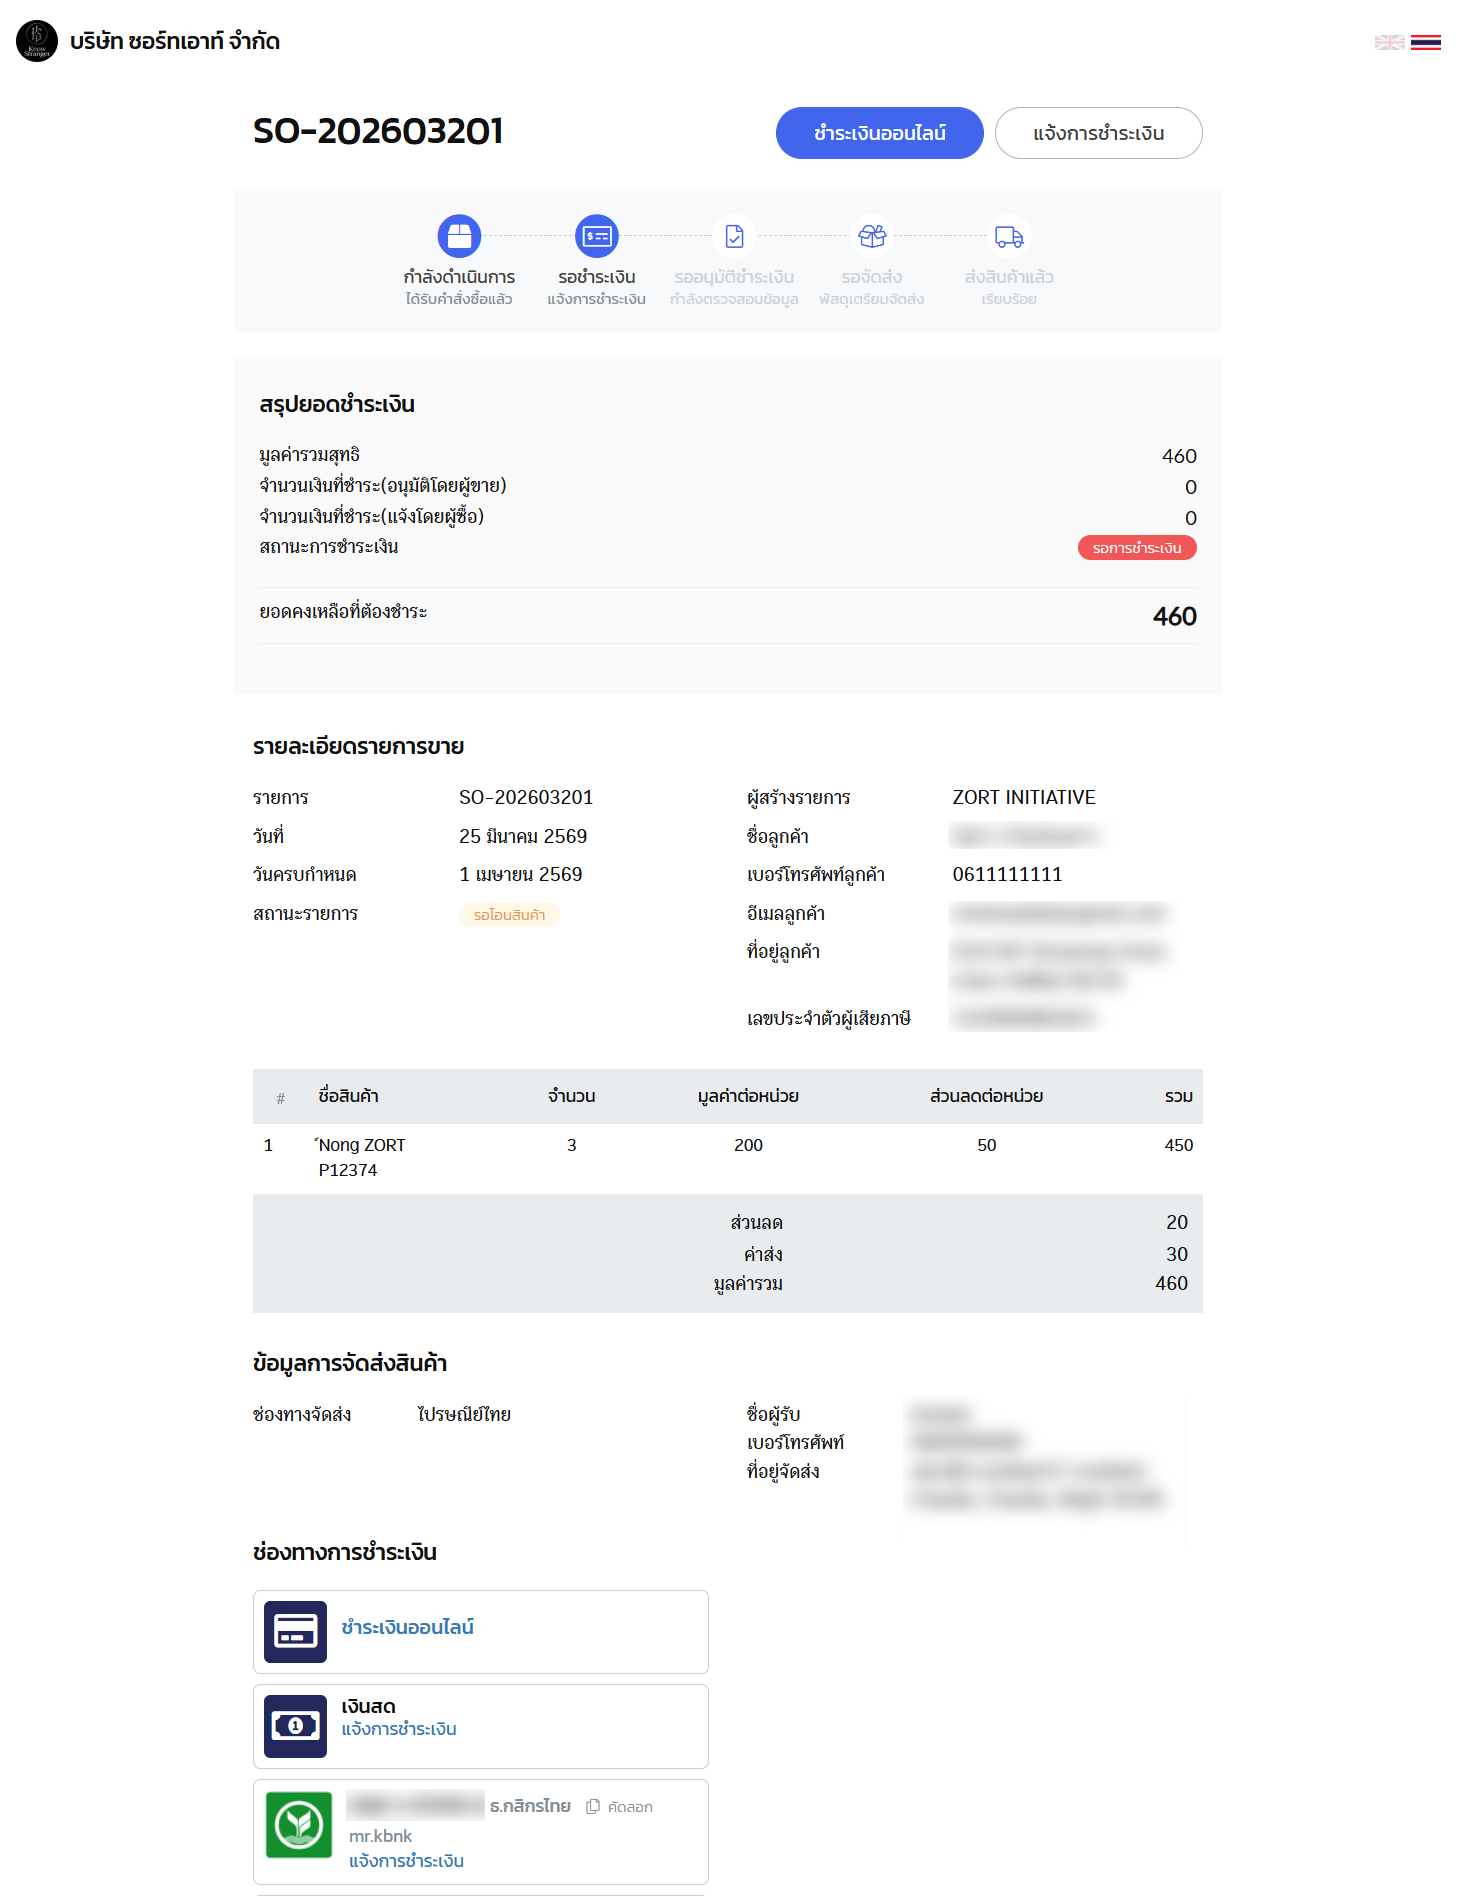Click the cash banknote icon

click(x=295, y=1726)
